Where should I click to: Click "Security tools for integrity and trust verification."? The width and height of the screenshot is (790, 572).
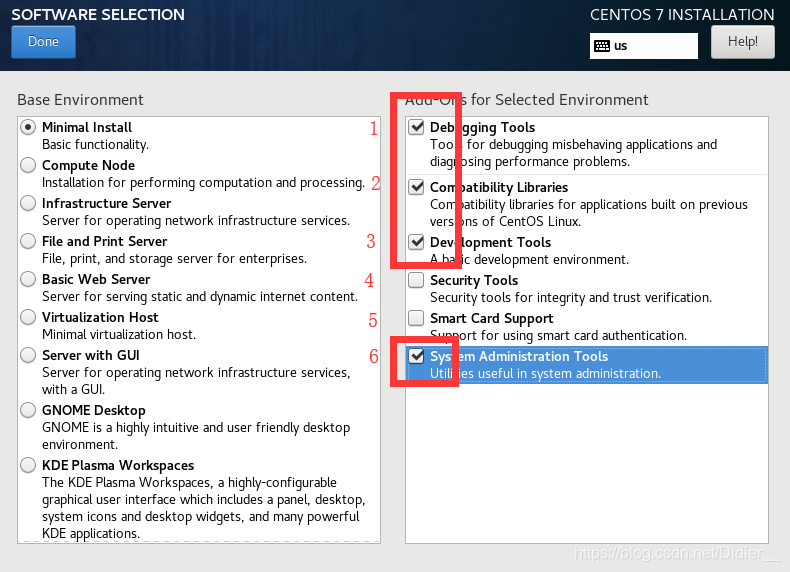[x=571, y=298]
